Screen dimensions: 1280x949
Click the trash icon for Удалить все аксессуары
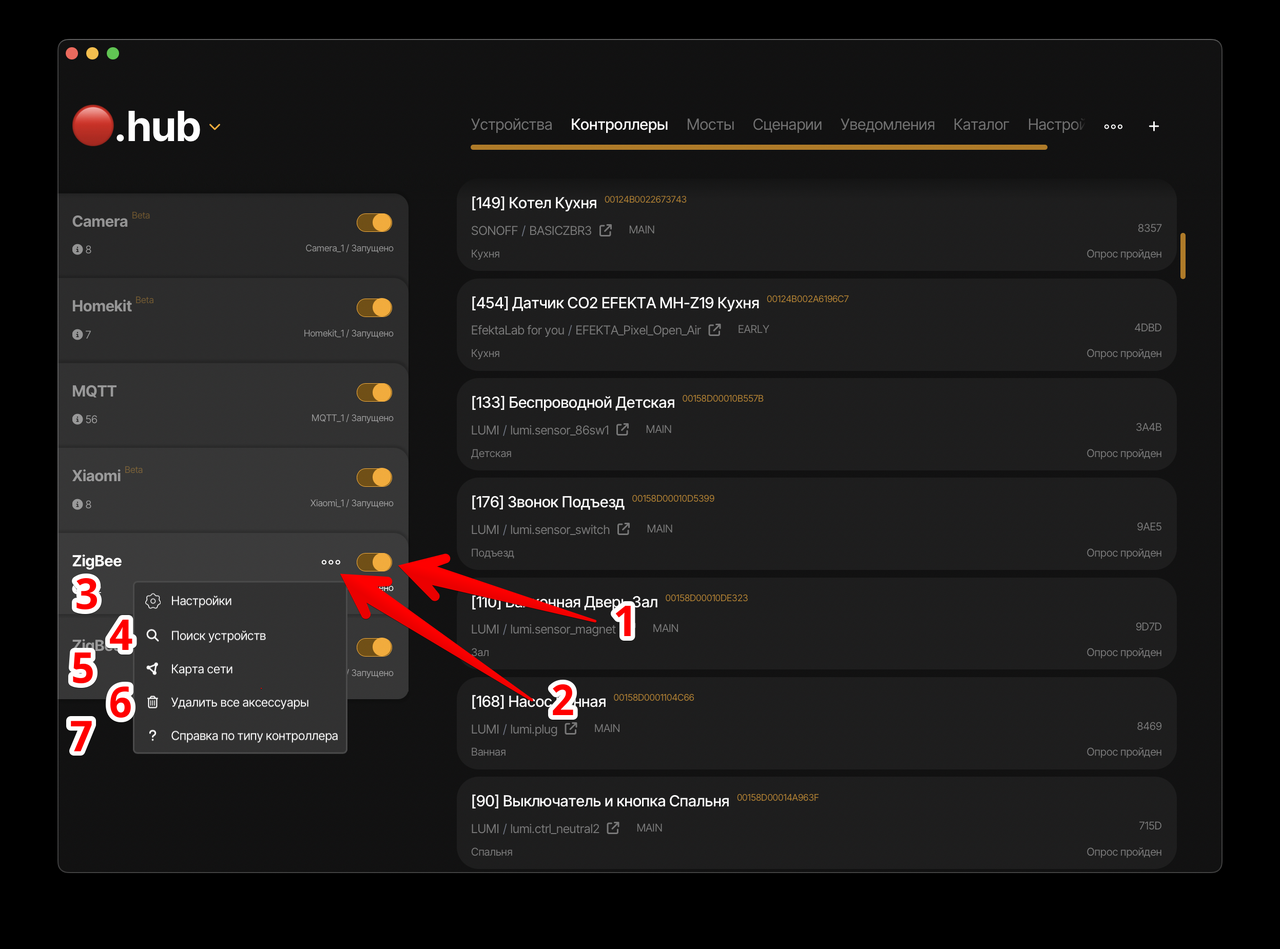(153, 702)
